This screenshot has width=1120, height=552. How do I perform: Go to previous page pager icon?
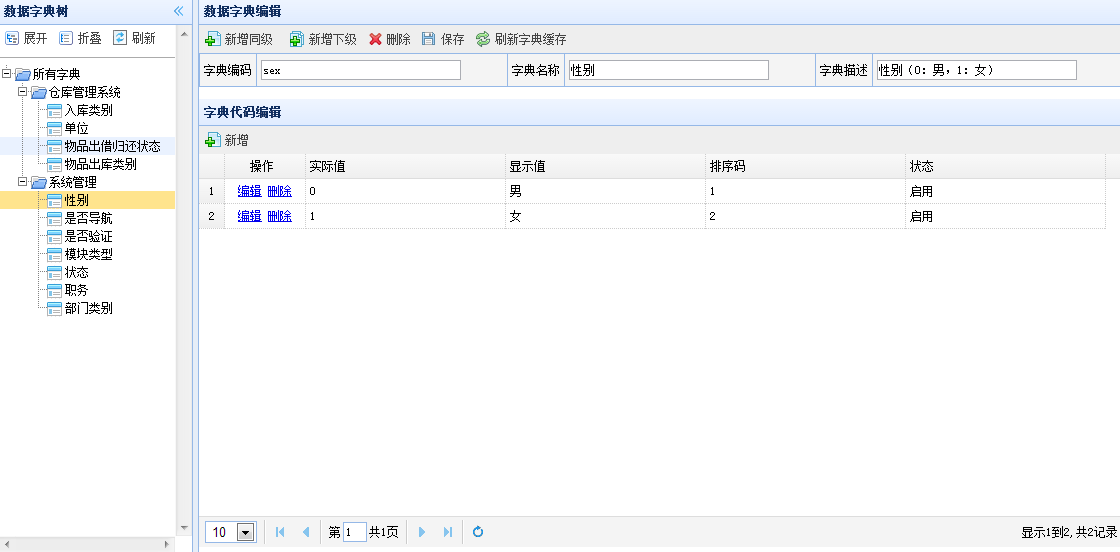(x=306, y=532)
